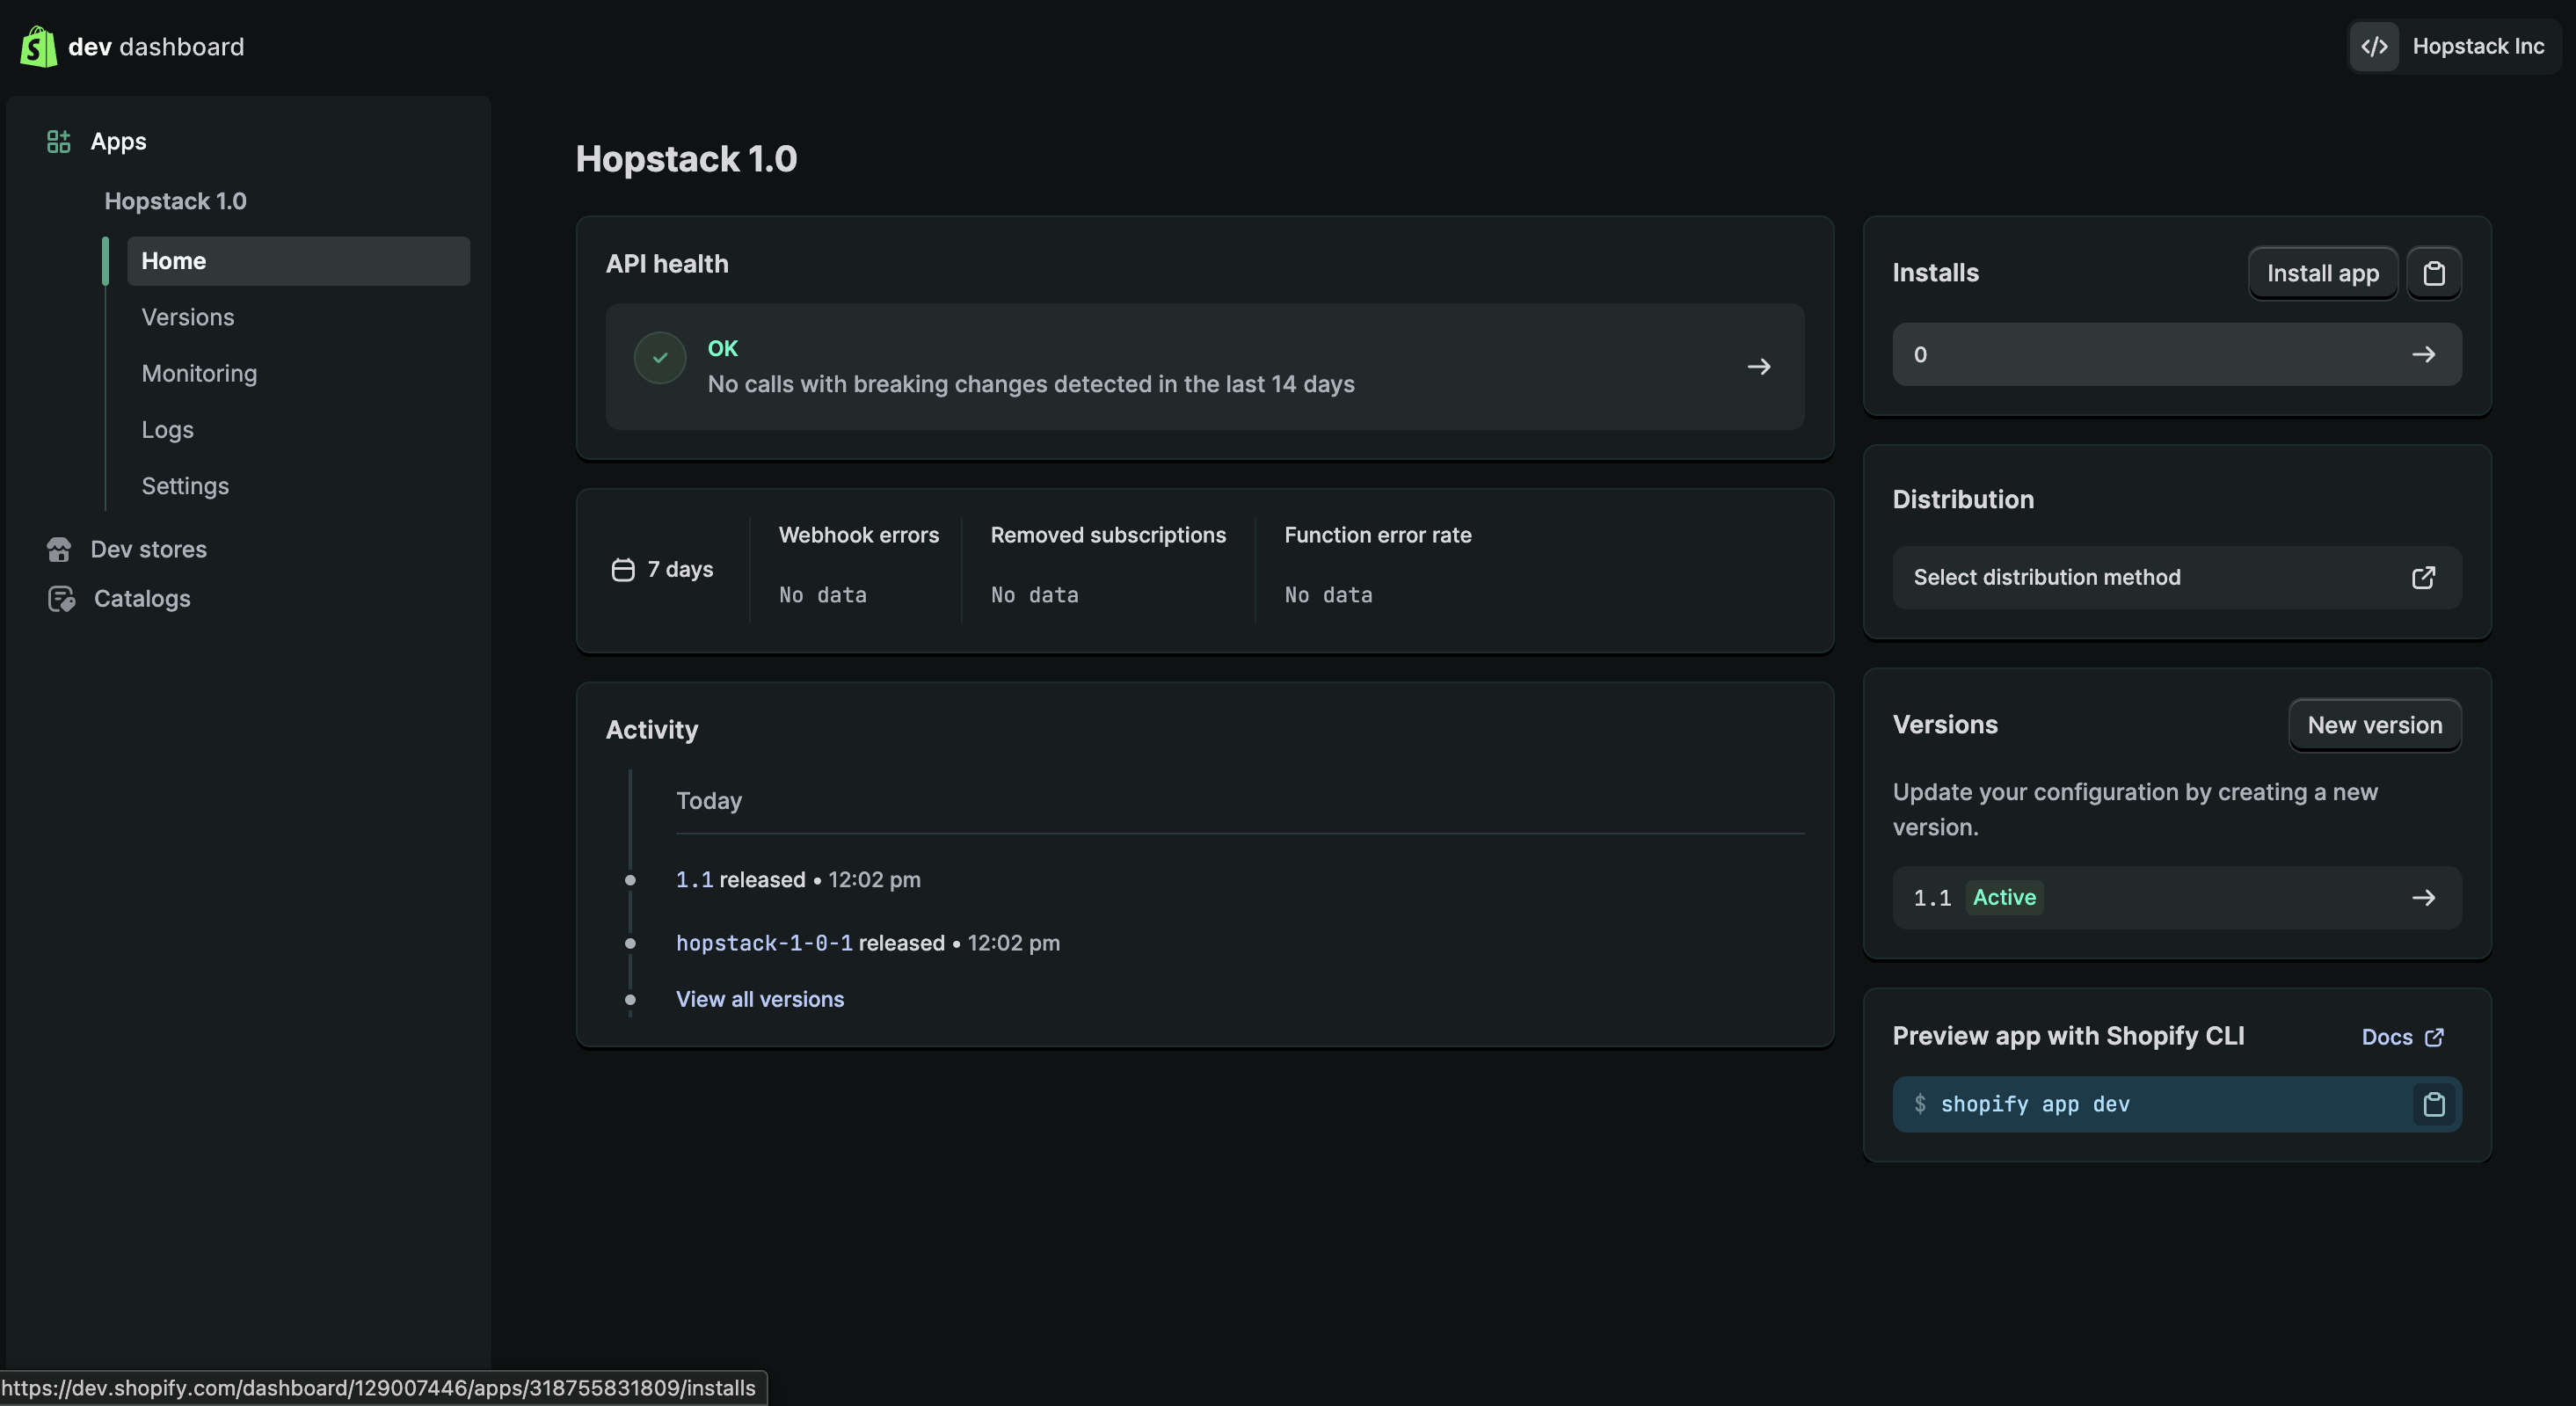Click the Apps grid icon in sidebar
The height and width of the screenshot is (1406, 2576).
58,141
